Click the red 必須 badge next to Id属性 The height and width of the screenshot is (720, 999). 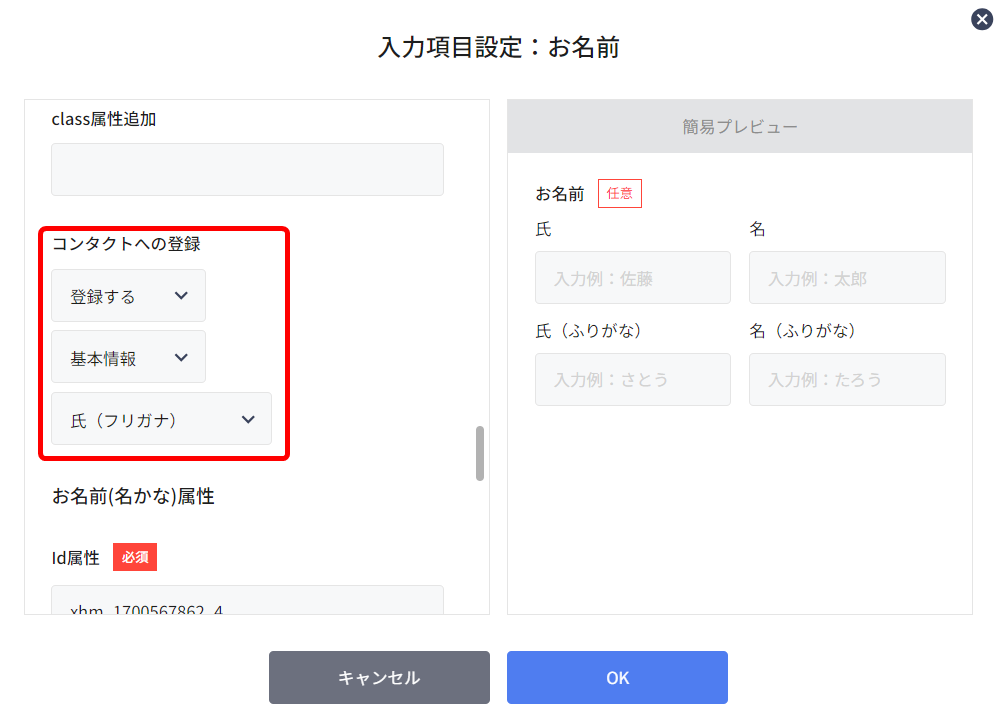[135, 557]
